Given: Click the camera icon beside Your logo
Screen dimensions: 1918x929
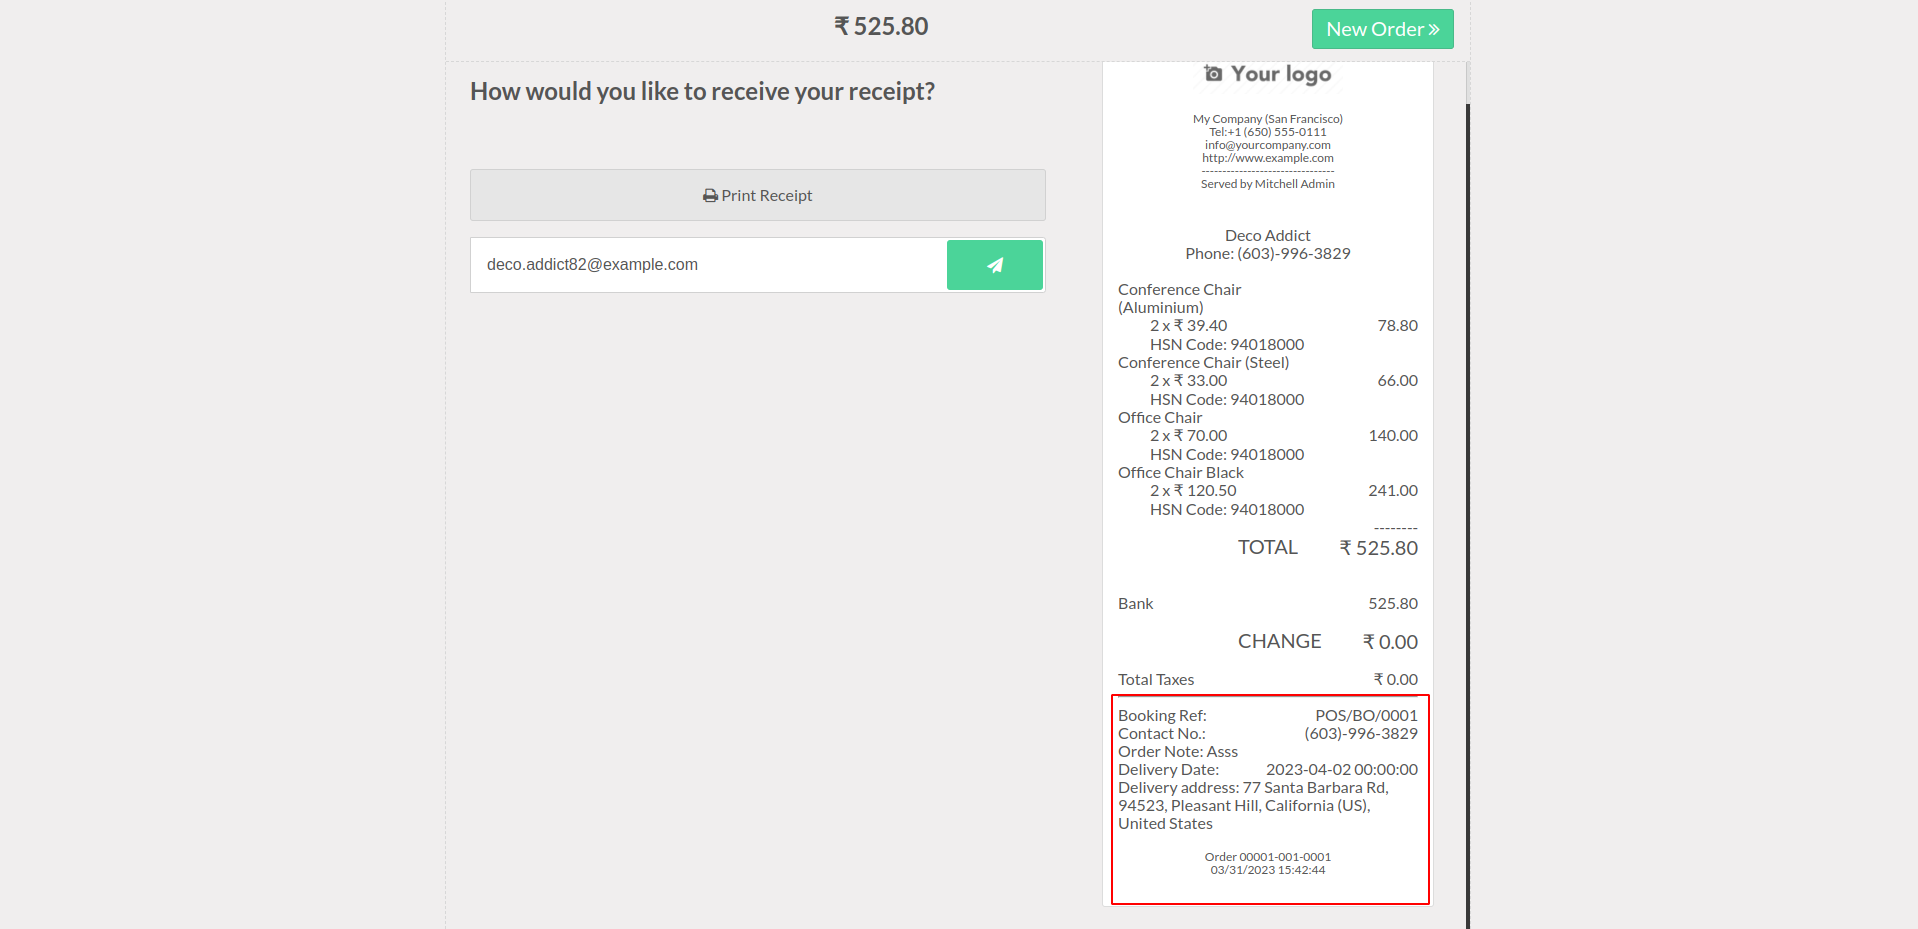Looking at the screenshot, I should tap(1213, 74).
